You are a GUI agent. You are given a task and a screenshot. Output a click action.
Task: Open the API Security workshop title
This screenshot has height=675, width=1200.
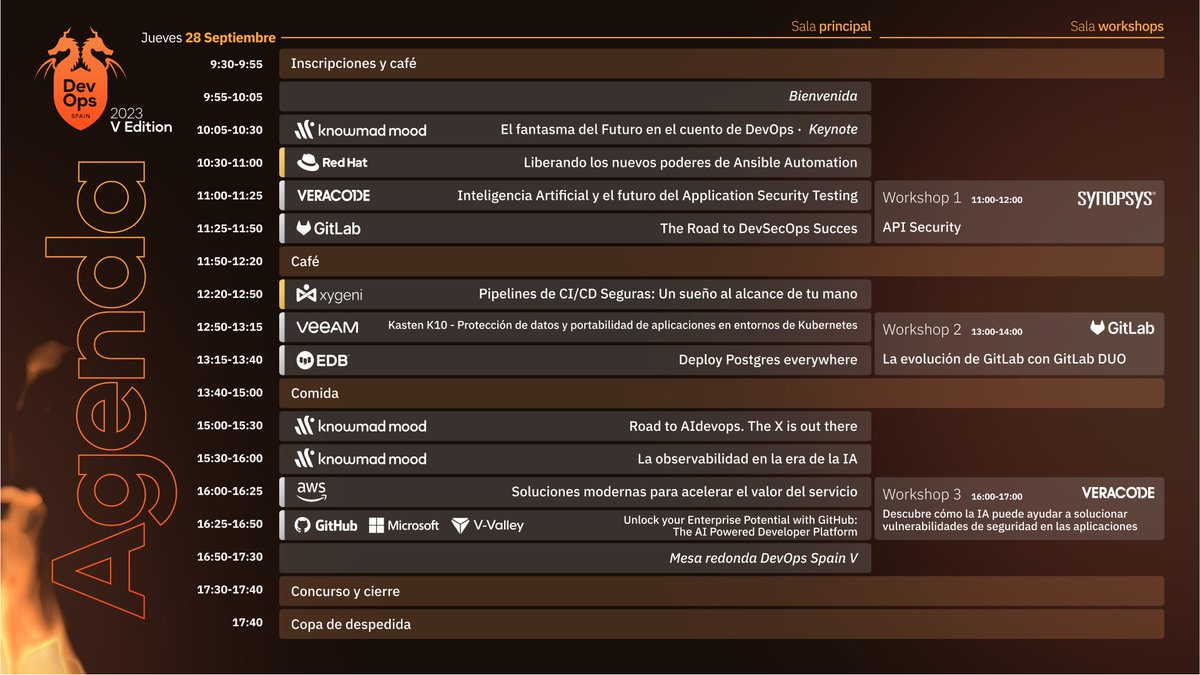pyautogui.click(x=921, y=227)
